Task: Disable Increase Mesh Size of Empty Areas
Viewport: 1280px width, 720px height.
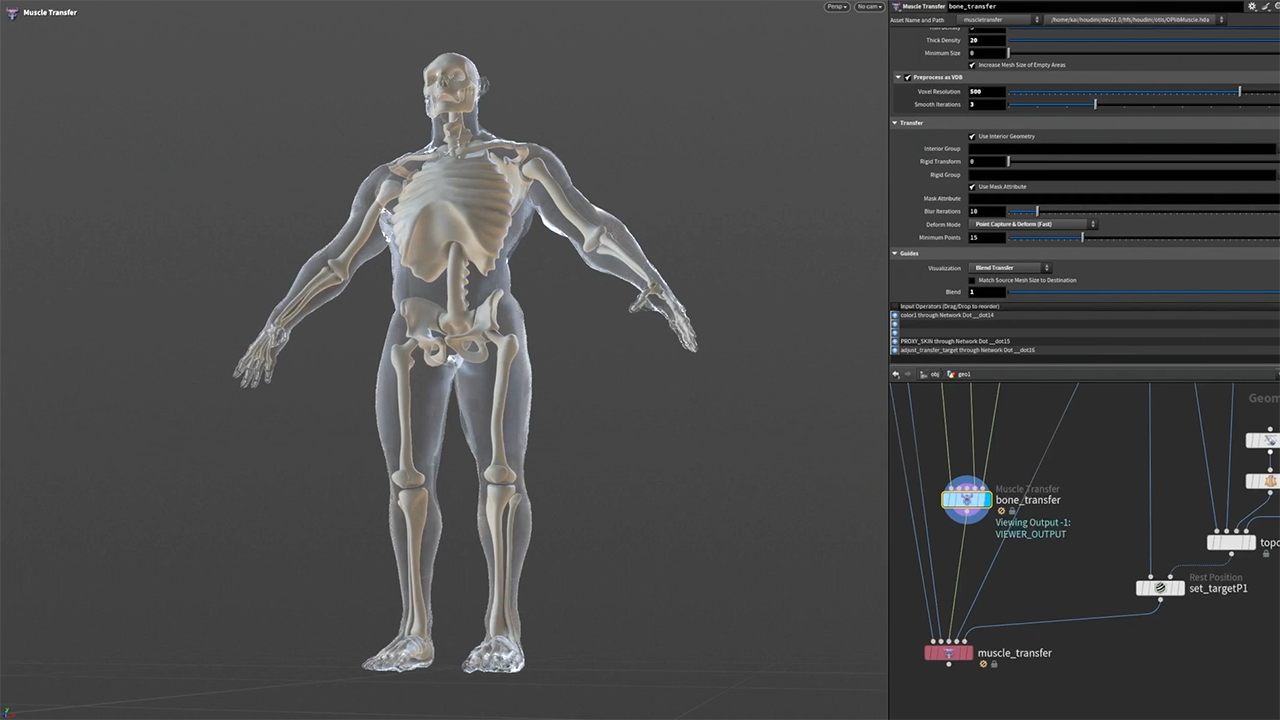Action: (972, 65)
